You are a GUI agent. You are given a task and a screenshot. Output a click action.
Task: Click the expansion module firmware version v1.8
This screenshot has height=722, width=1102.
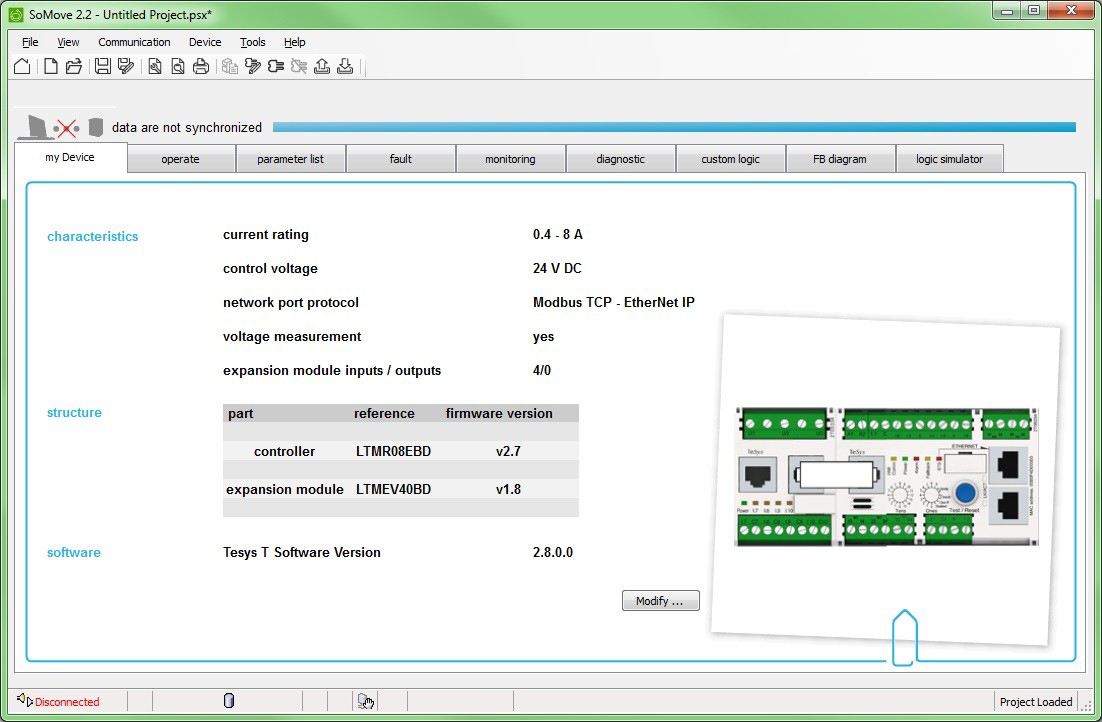[508, 489]
